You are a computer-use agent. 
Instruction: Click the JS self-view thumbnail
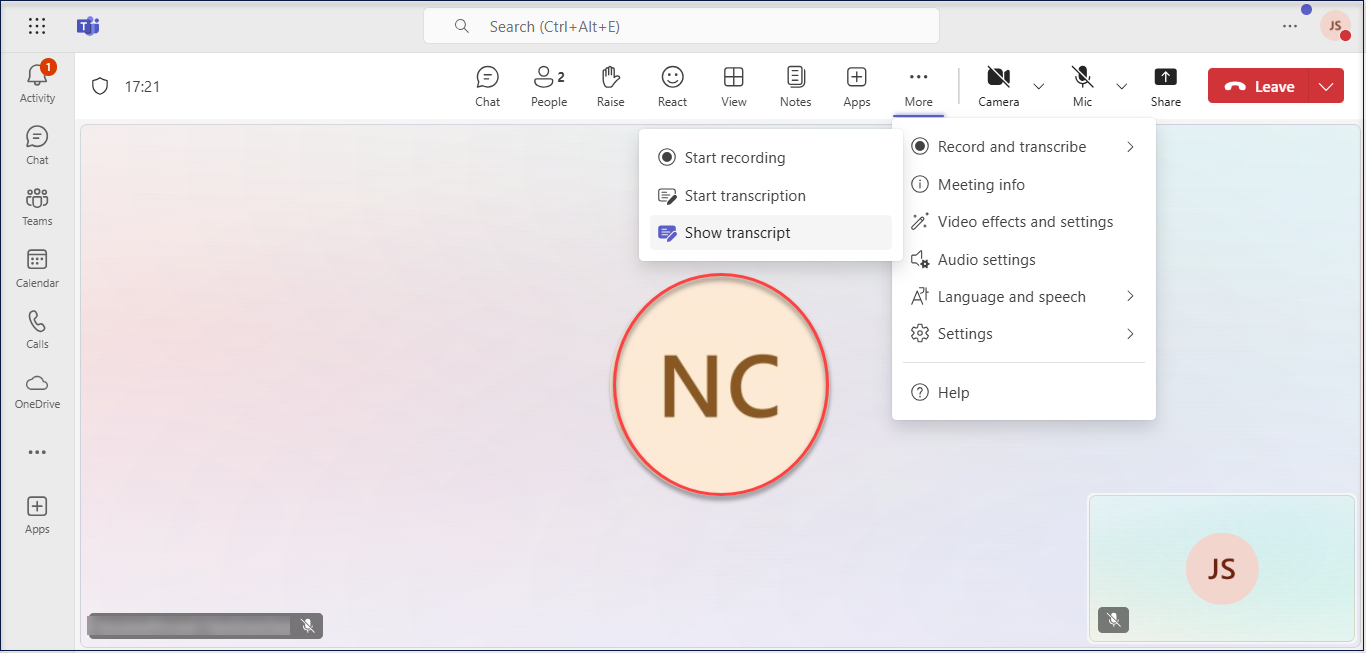click(1221, 567)
